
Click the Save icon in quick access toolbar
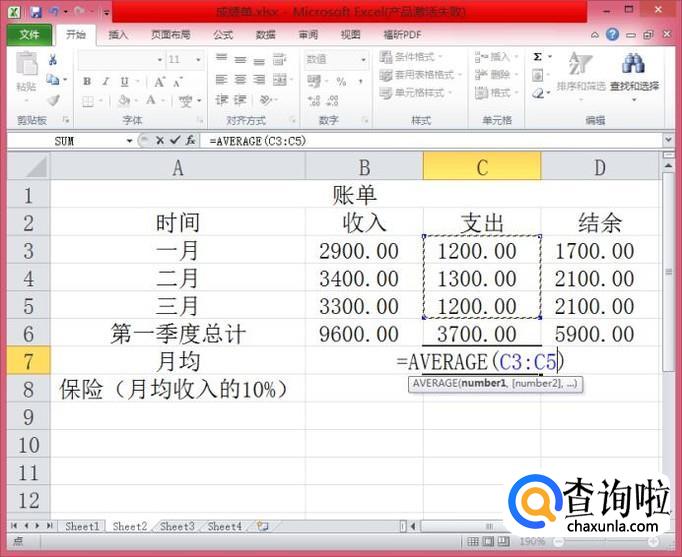[36, 12]
